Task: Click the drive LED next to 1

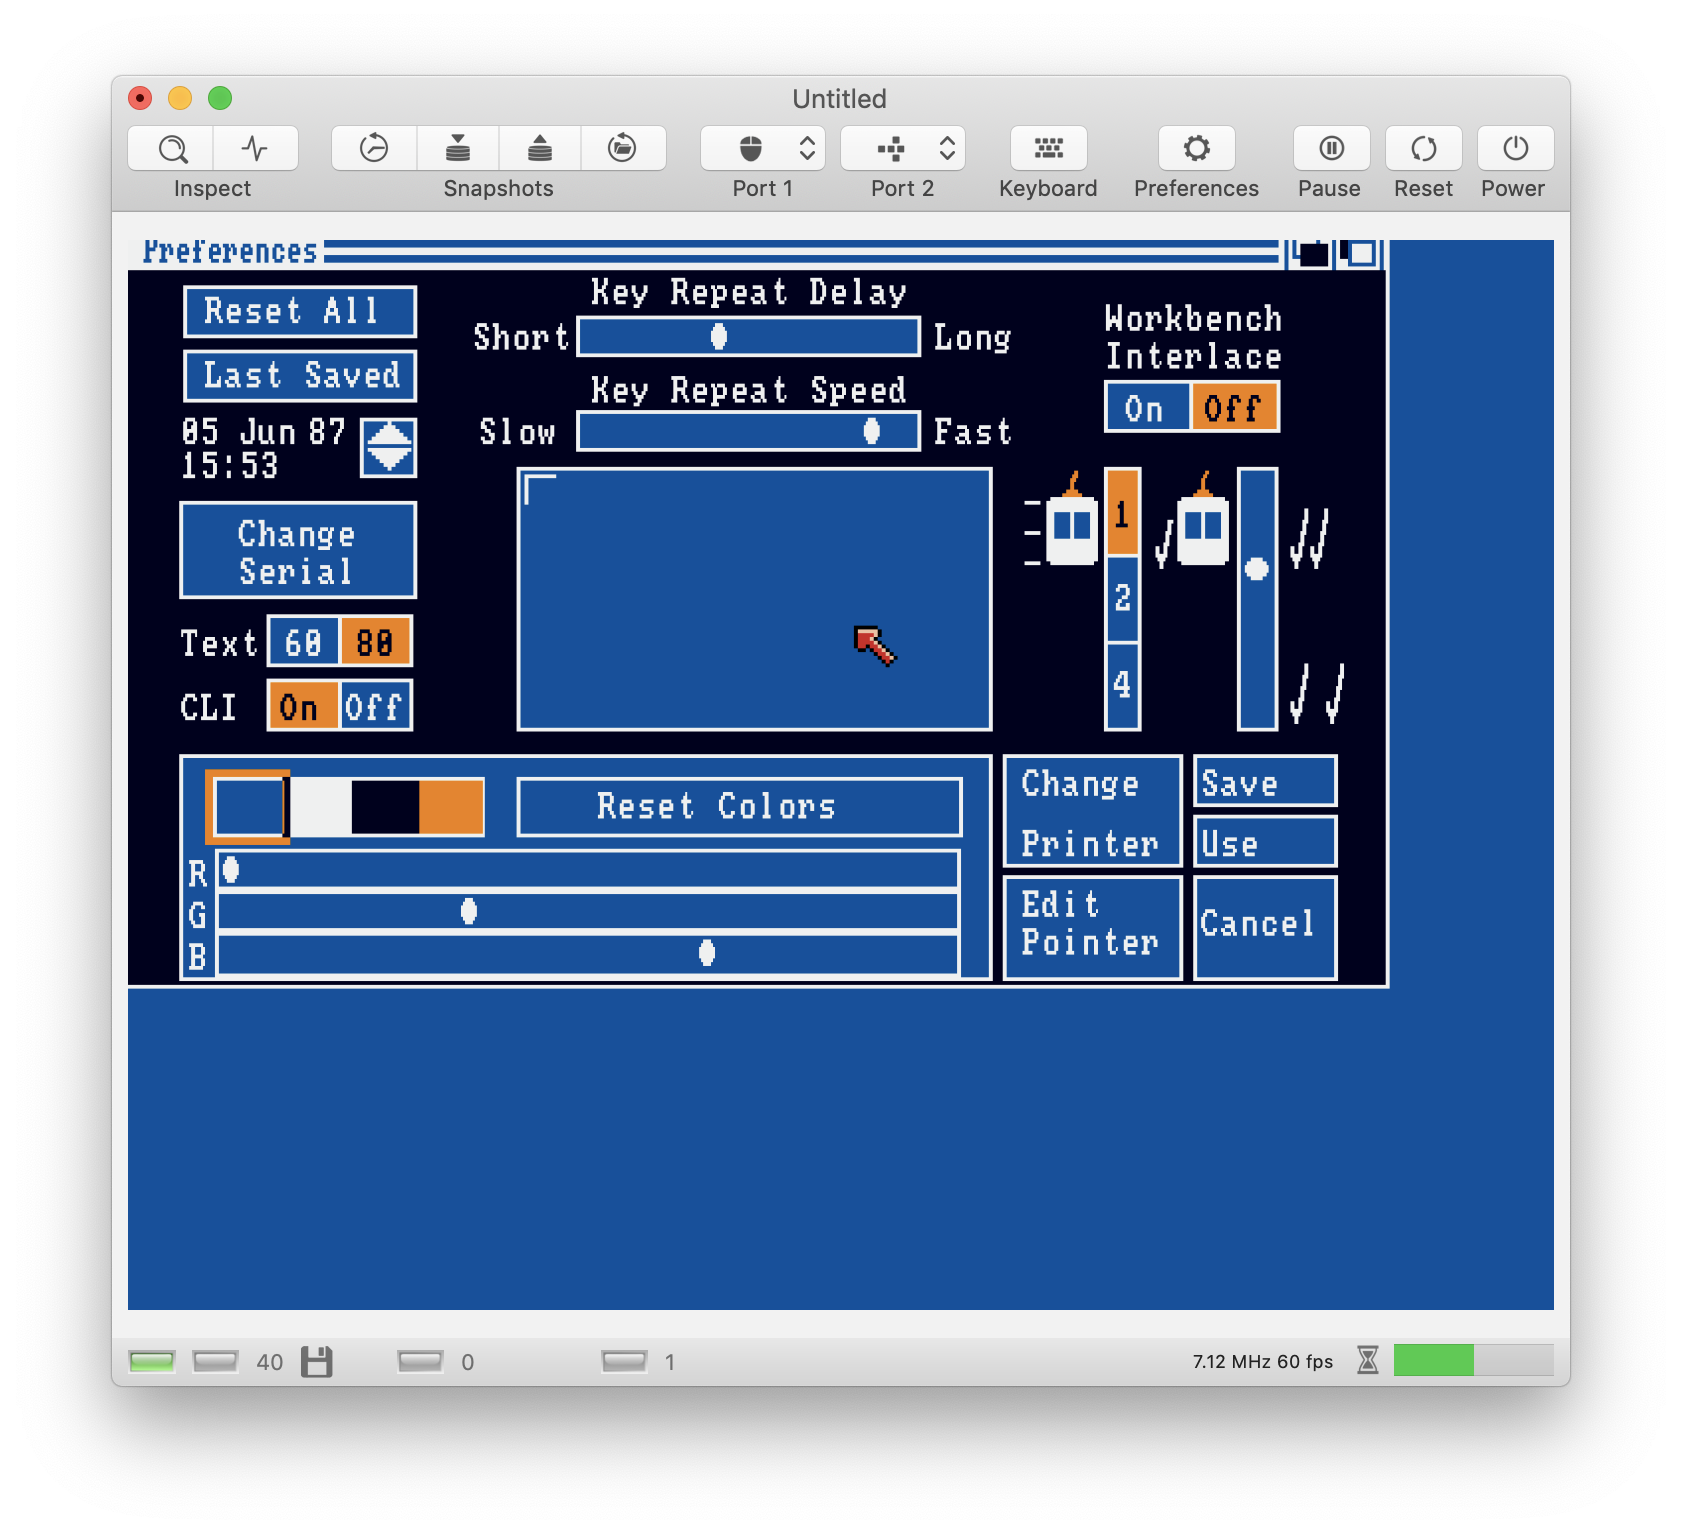Action: (x=625, y=1361)
